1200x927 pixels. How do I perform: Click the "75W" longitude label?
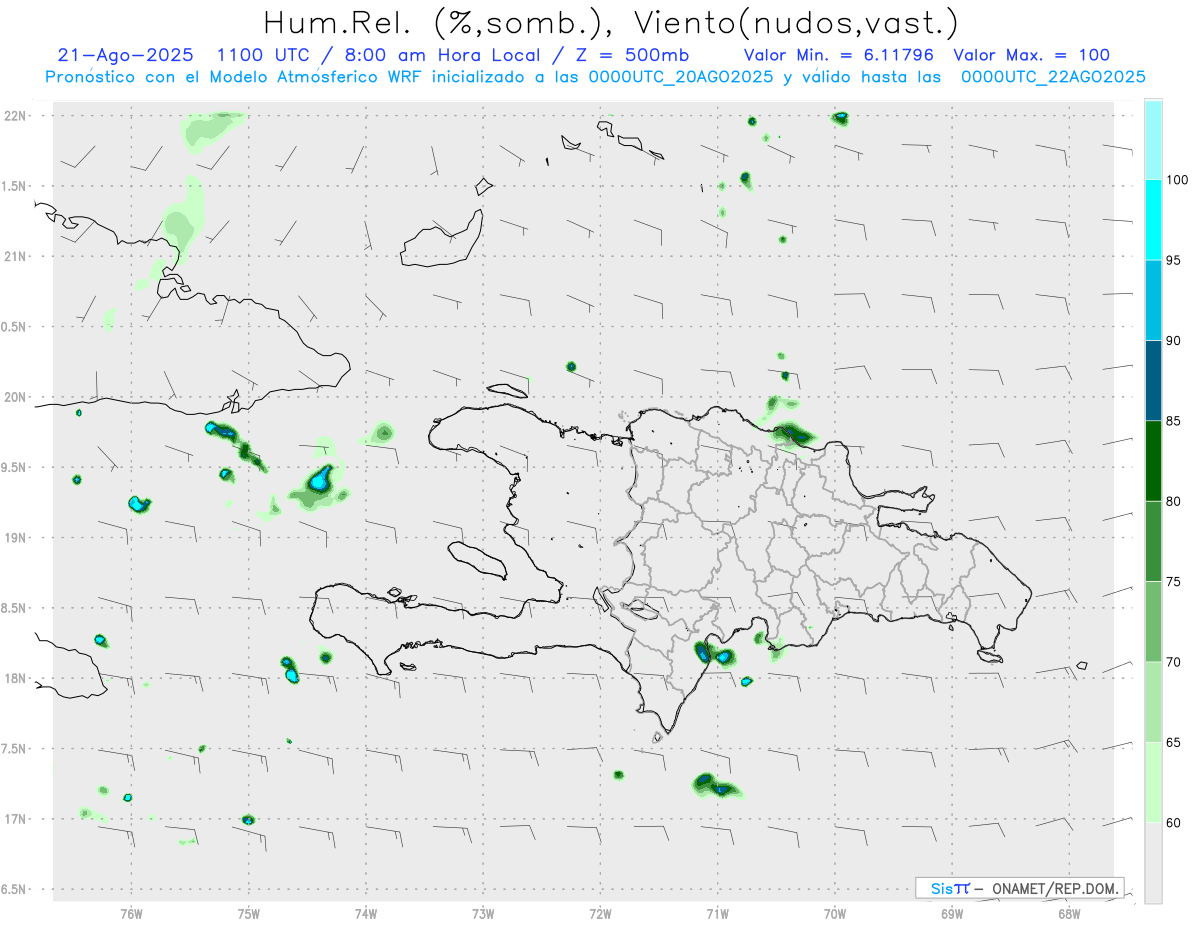coord(249,913)
